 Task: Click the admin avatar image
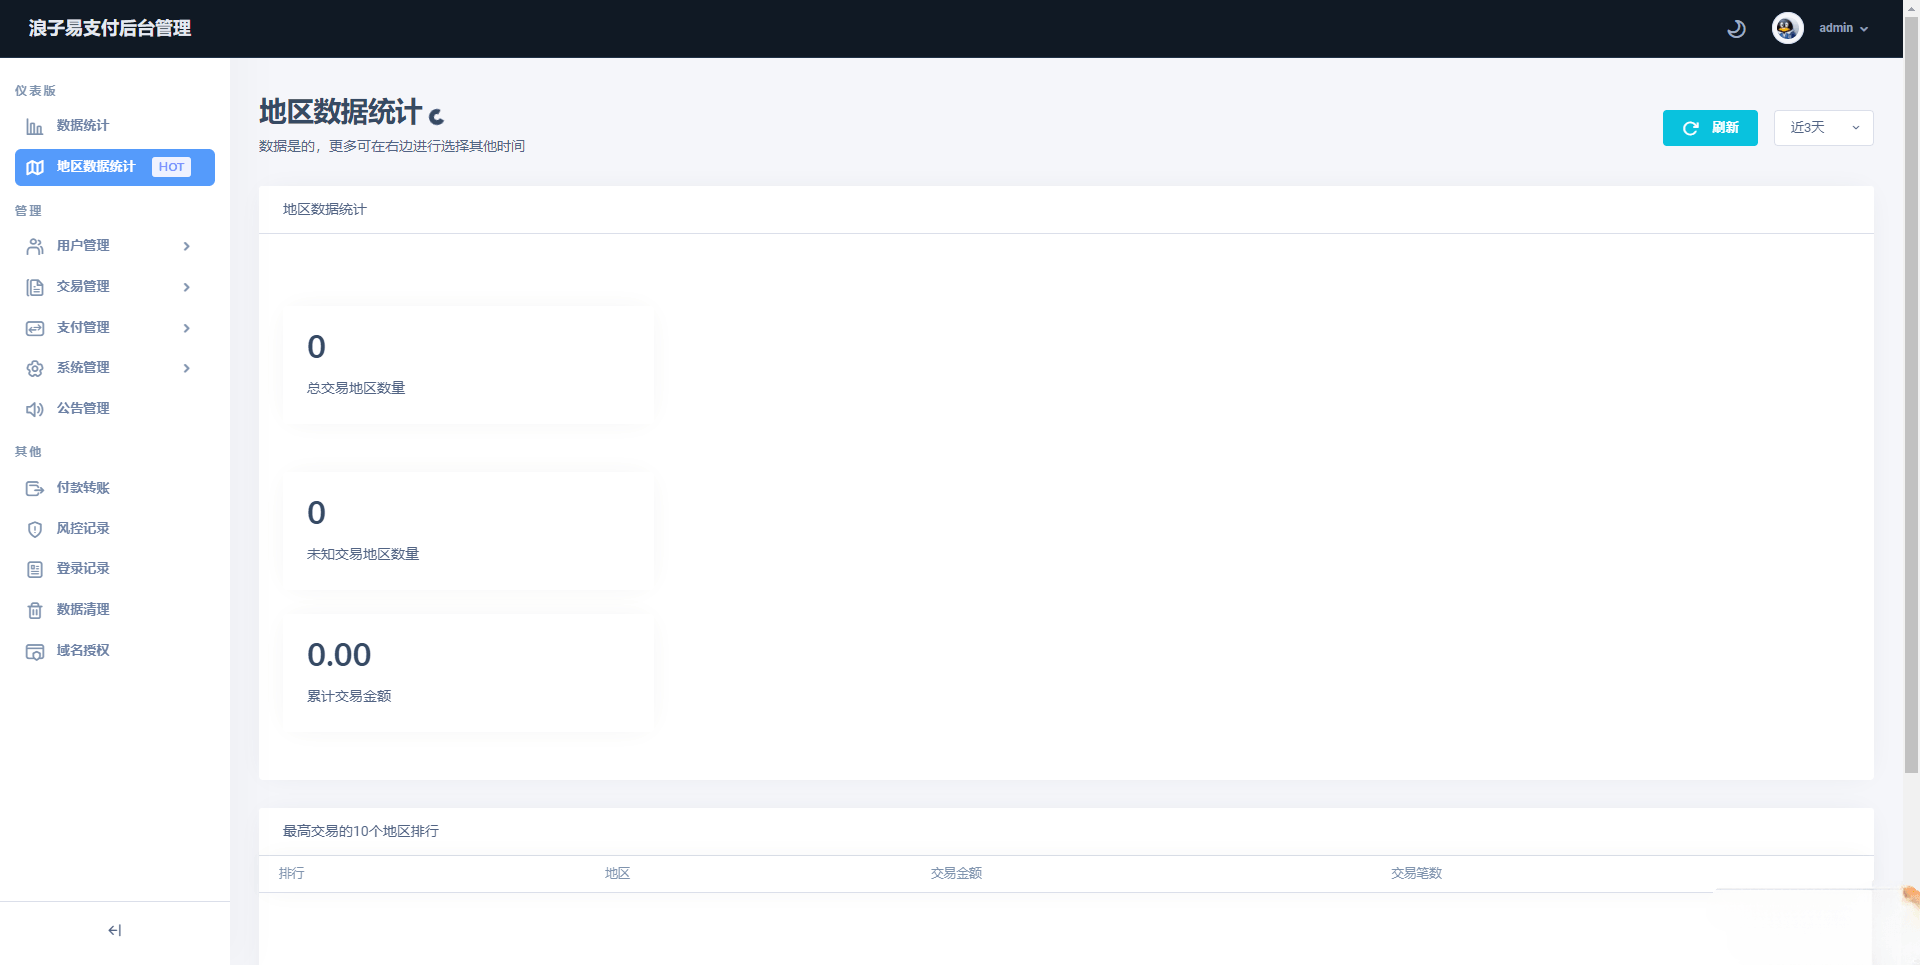[1787, 28]
